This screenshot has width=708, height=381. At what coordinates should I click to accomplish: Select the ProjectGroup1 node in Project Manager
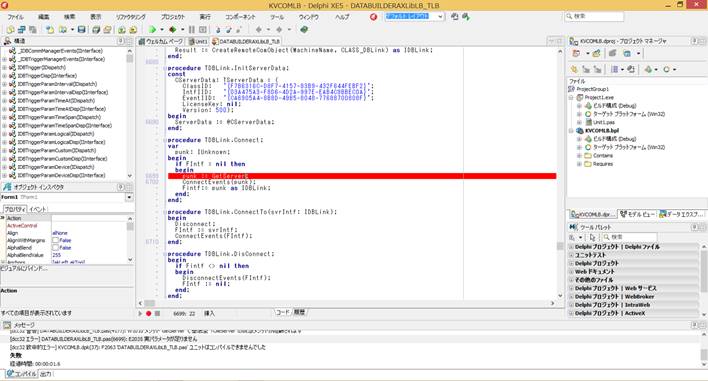coord(592,89)
